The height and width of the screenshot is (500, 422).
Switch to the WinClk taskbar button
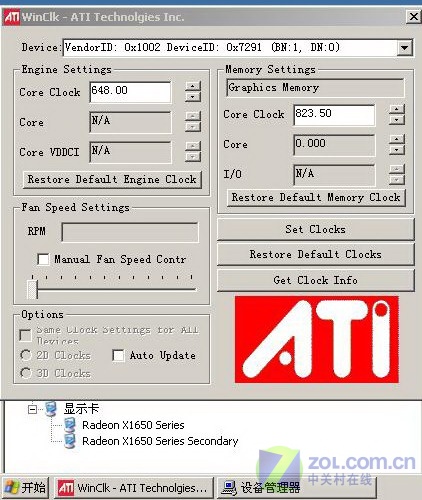[x=133, y=488]
